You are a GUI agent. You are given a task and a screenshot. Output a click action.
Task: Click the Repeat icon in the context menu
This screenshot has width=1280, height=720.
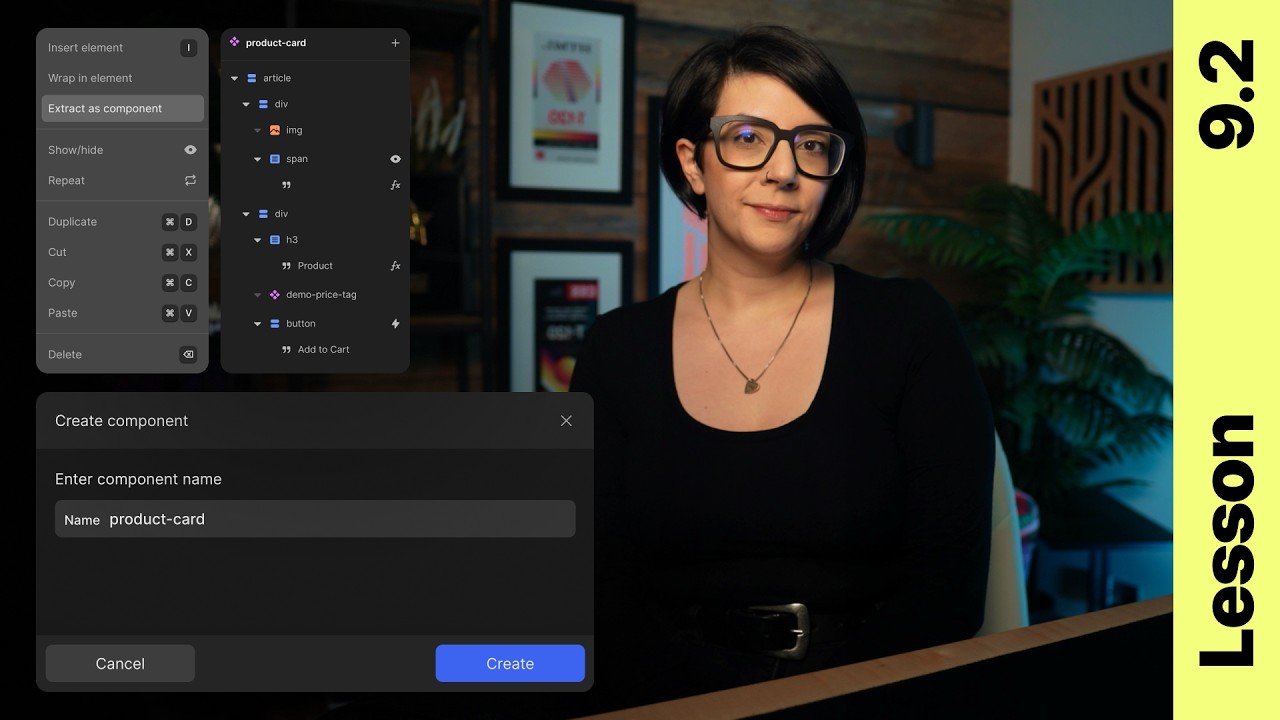190,180
